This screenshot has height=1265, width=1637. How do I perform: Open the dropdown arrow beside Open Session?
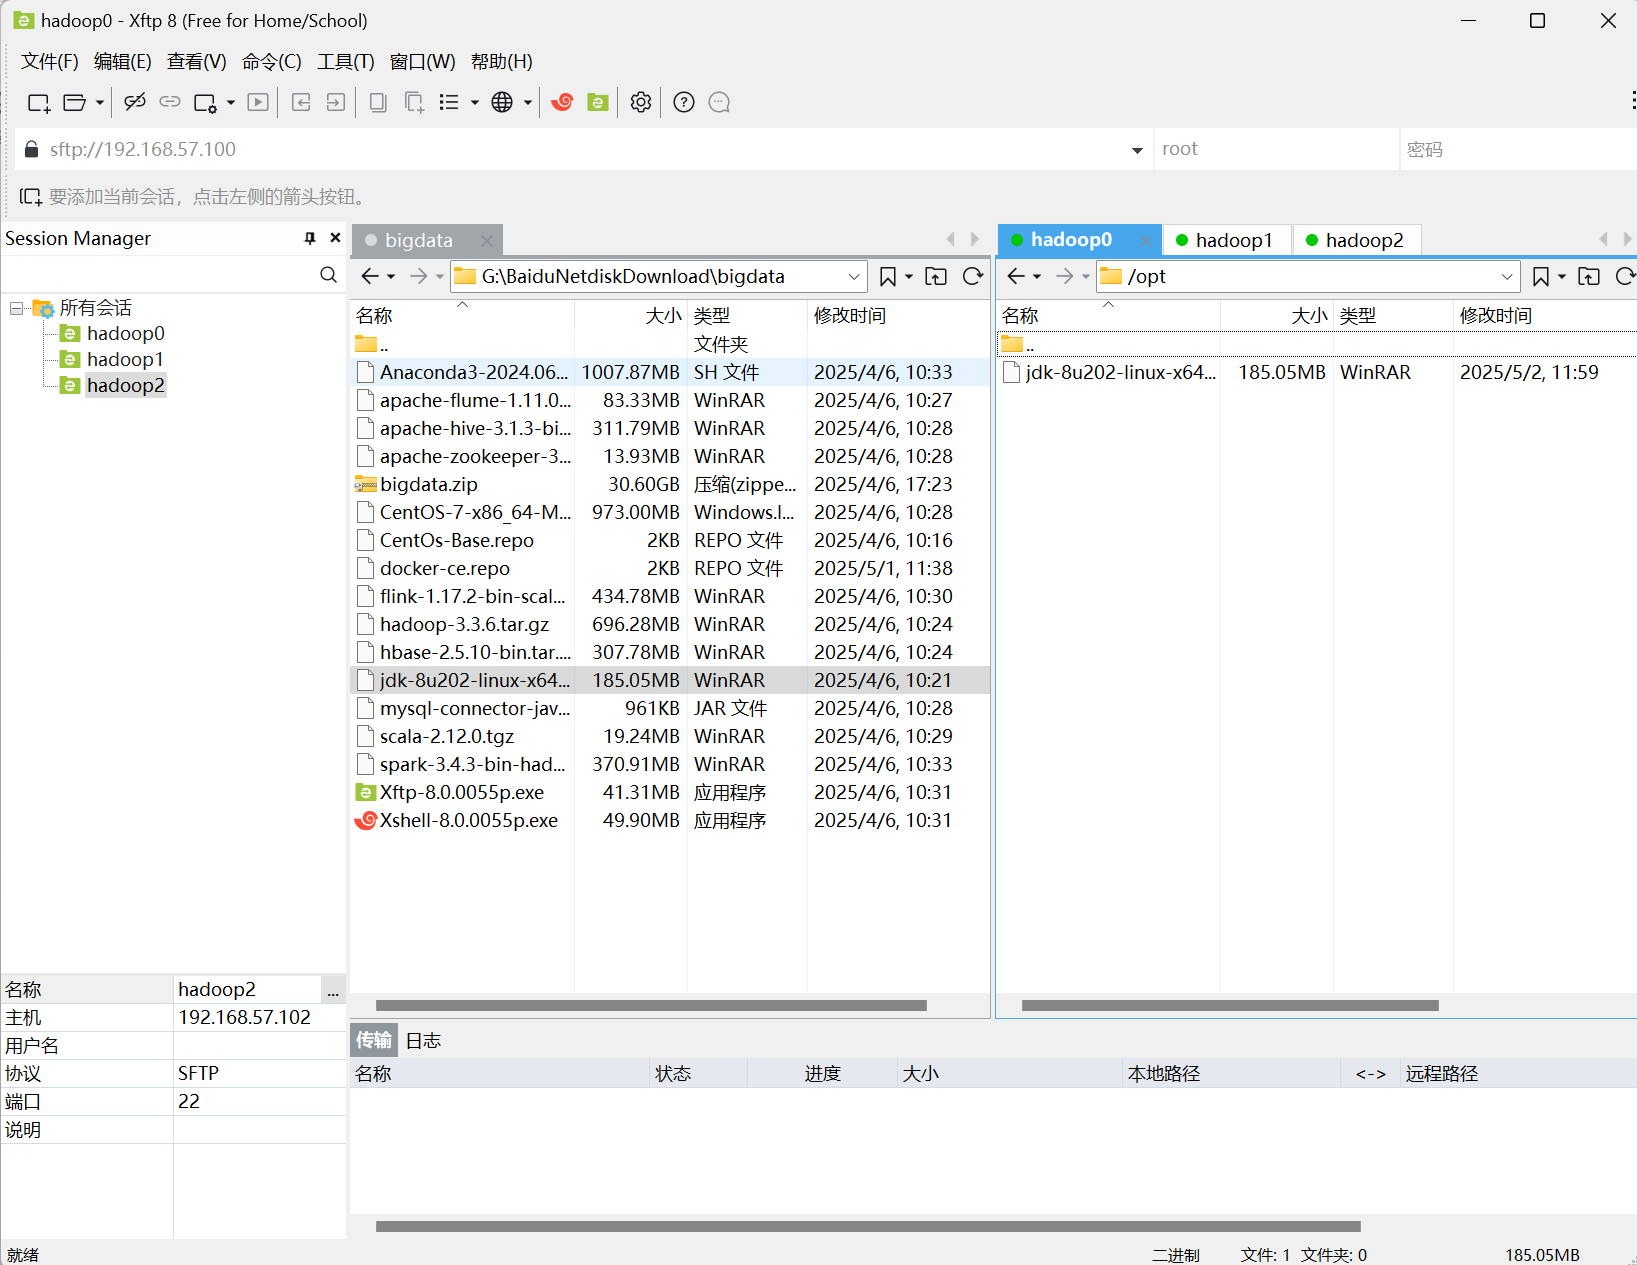pos(99,102)
